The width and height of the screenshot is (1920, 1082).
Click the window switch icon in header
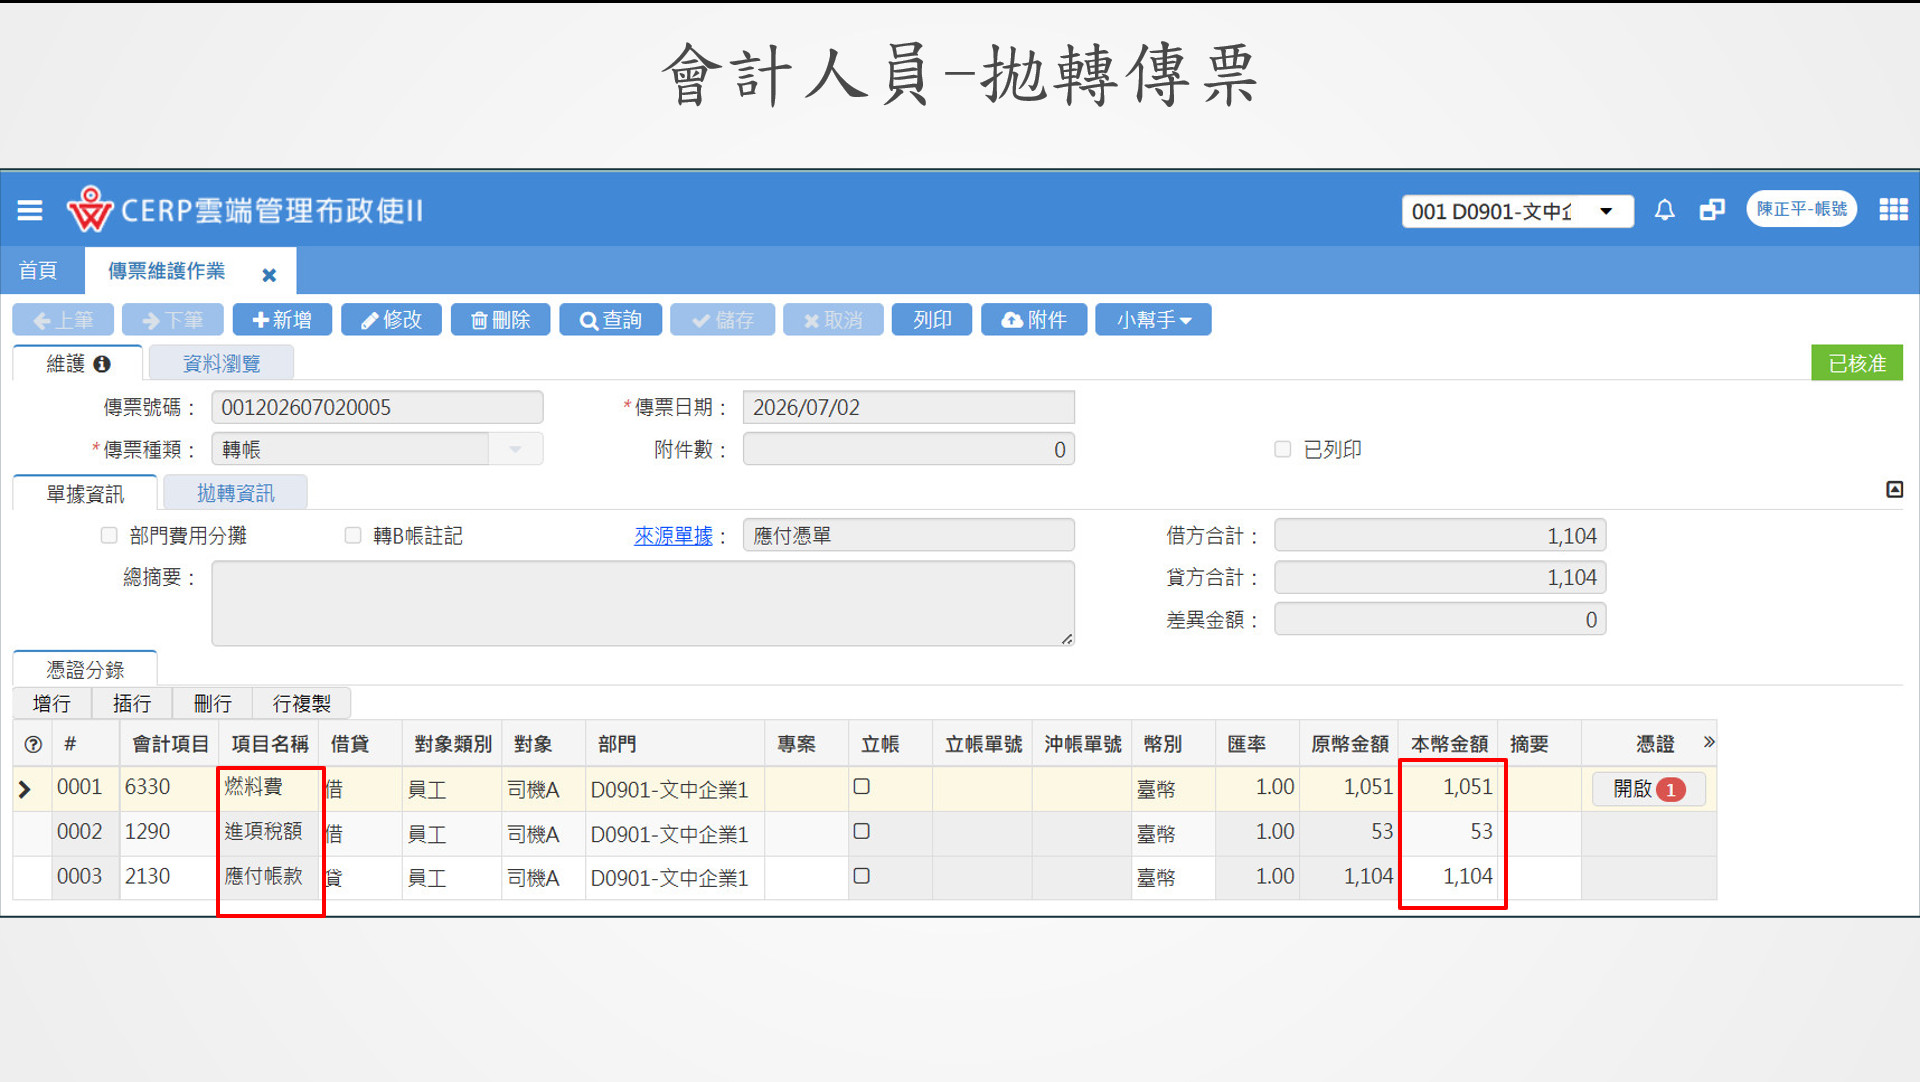(1712, 210)
